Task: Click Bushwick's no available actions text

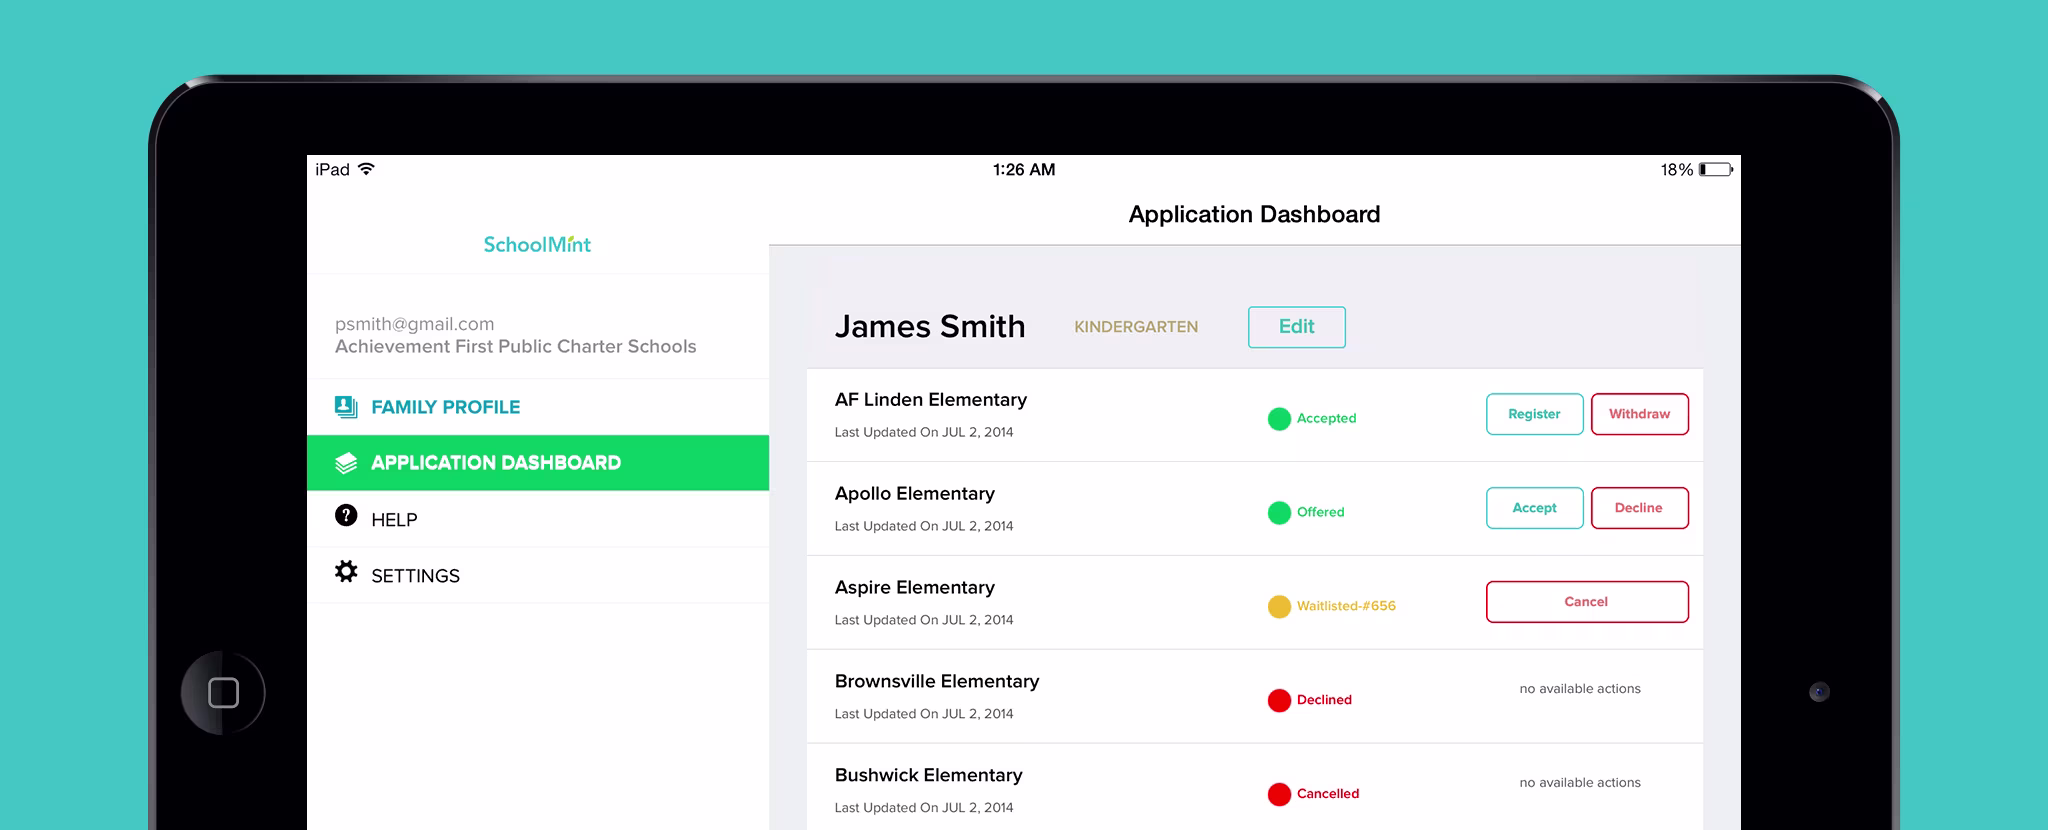Action: (x=1580, y=783)
